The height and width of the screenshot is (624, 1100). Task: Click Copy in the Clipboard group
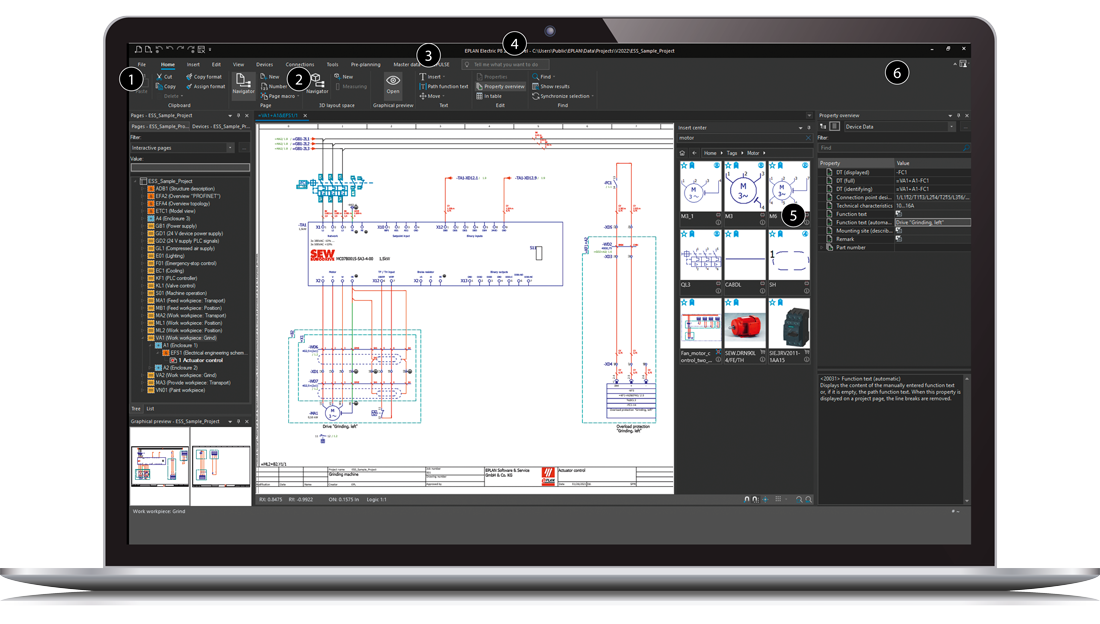click(166, 86)
